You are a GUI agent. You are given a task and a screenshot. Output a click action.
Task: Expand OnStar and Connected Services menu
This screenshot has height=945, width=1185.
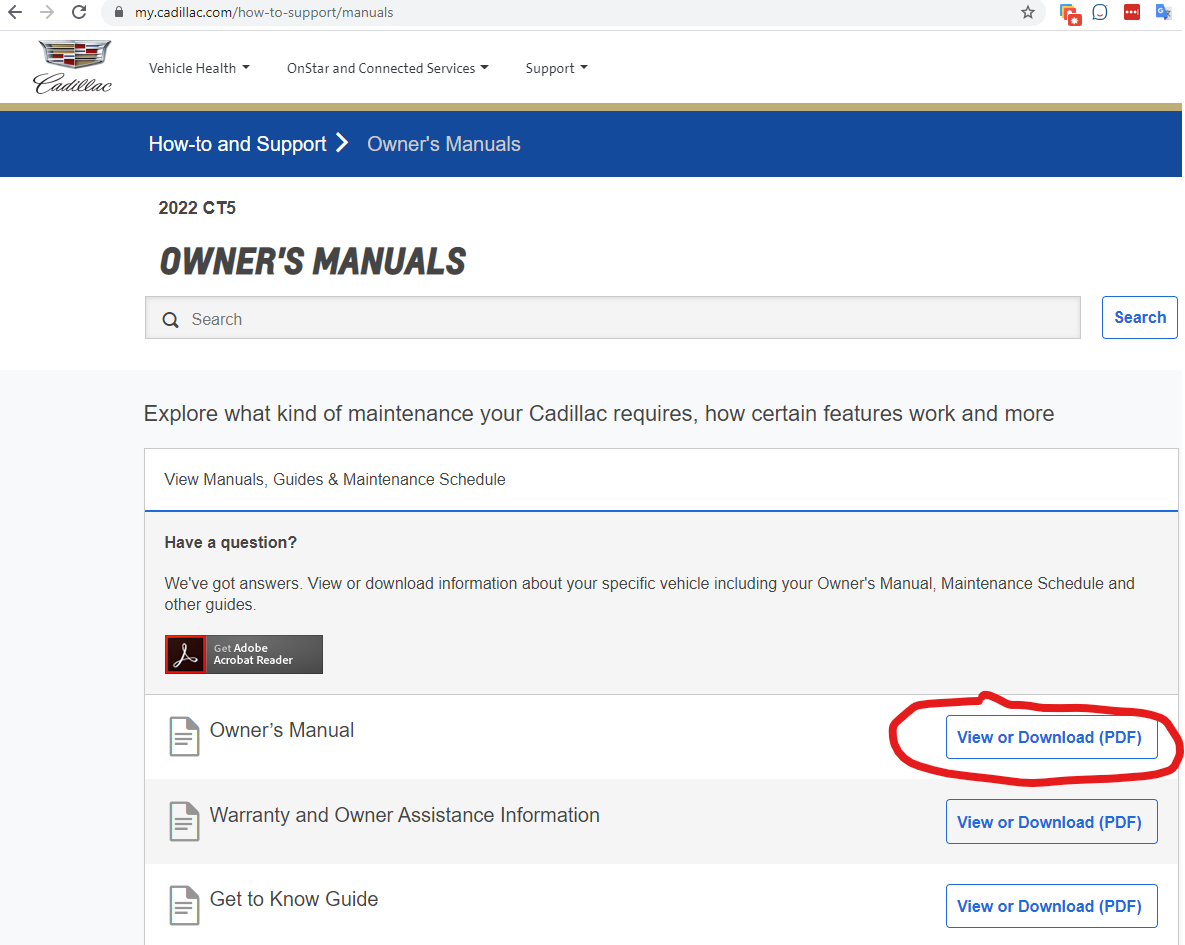(x=387, y=68)
